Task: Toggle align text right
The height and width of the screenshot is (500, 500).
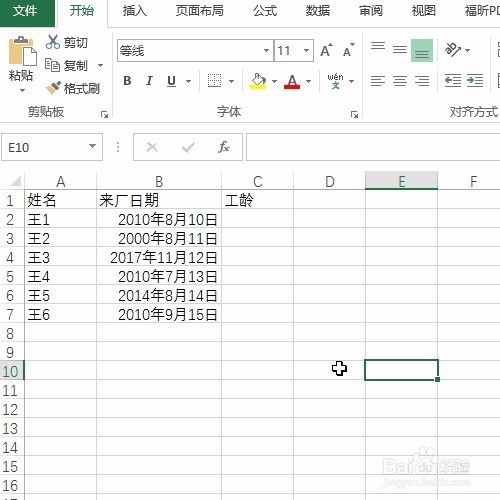Action: click(422, 81)
